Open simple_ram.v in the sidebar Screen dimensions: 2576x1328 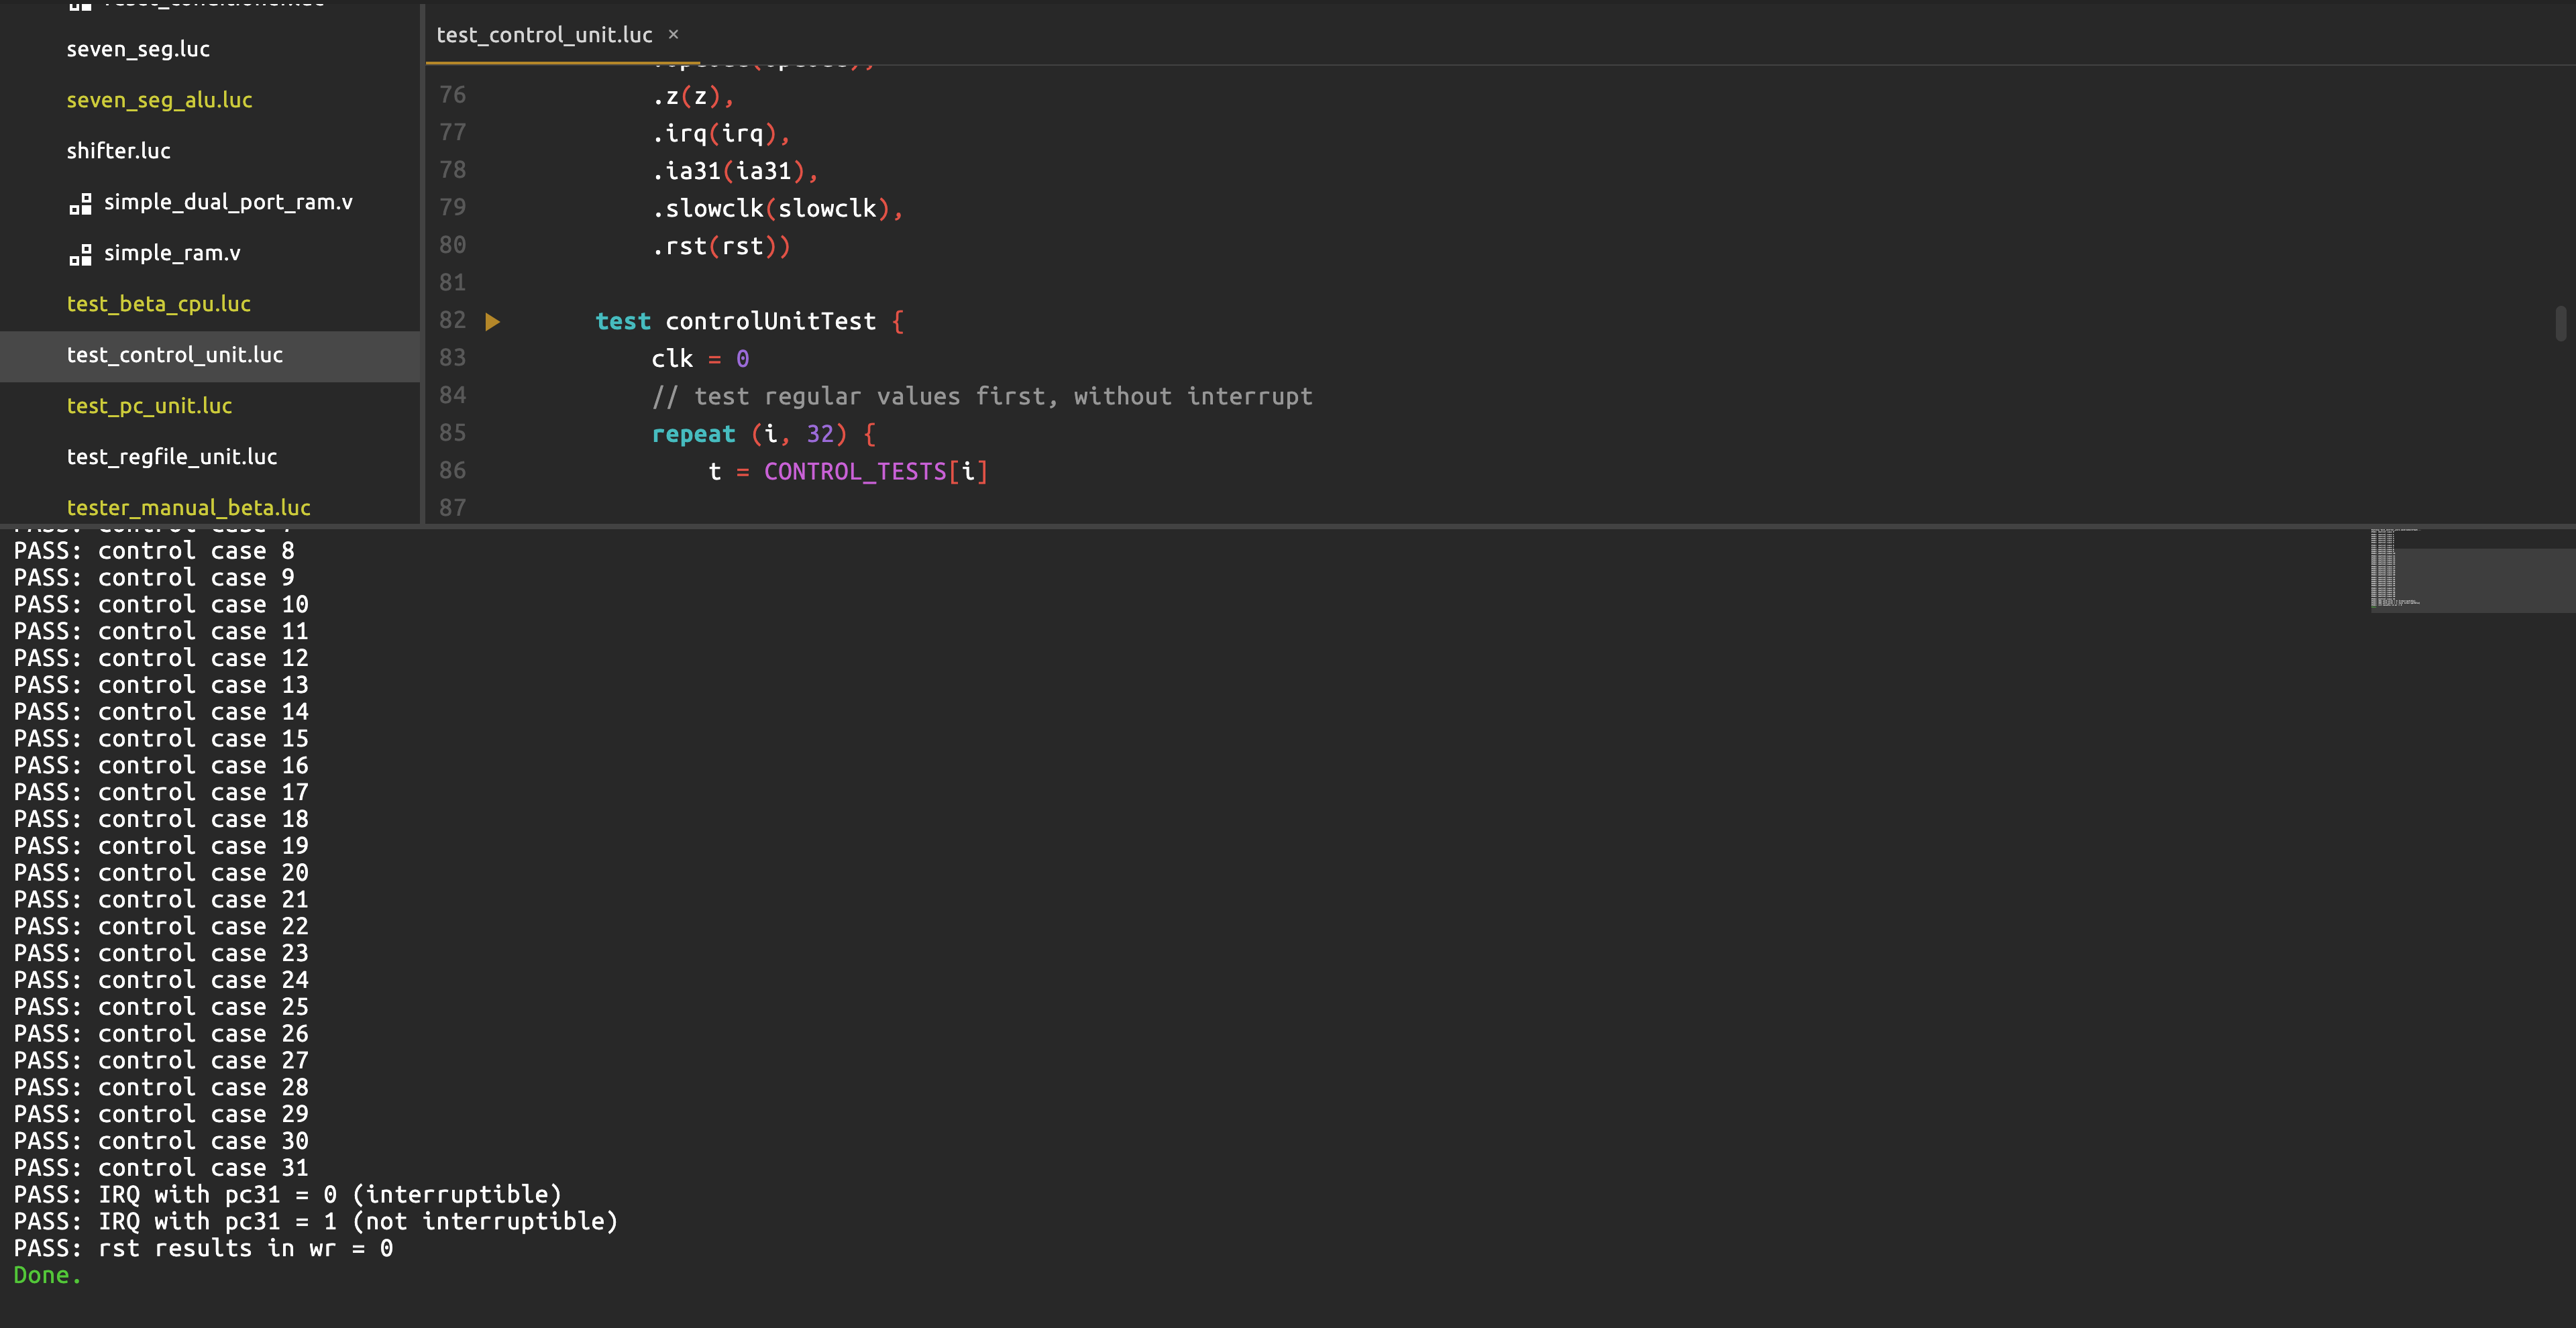point(172,253)
